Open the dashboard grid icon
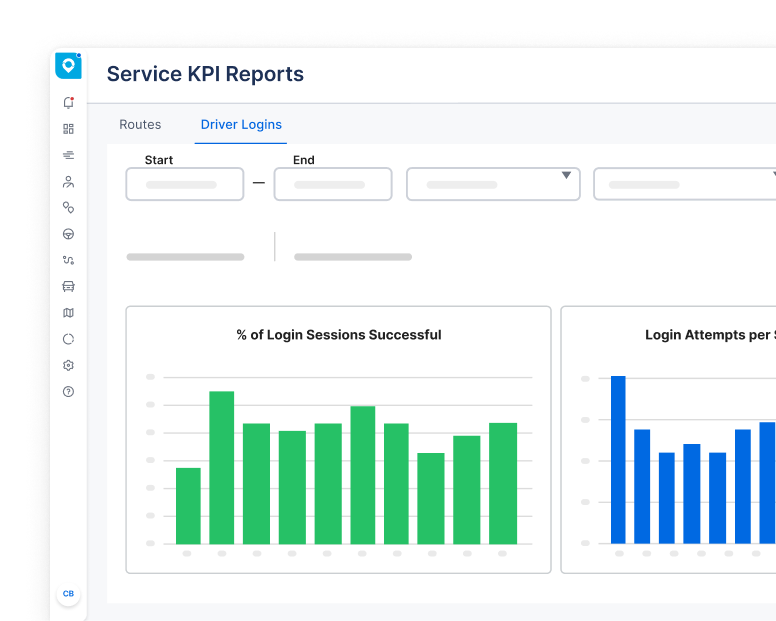Screen dimensions: 776x621 68,129
